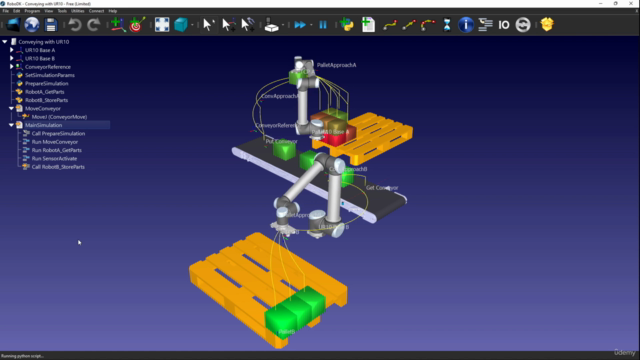Add a linear move instruction
The image size is (640, 360).
click(x=409, y=25)
